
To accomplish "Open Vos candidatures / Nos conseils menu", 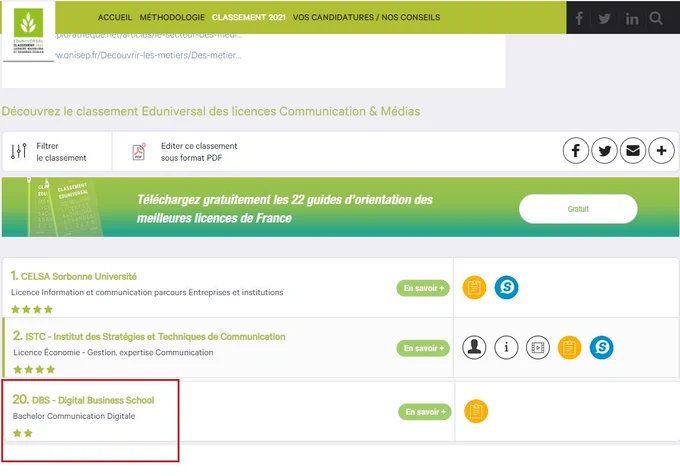I will pyautogui.click(x=366, y=17).
